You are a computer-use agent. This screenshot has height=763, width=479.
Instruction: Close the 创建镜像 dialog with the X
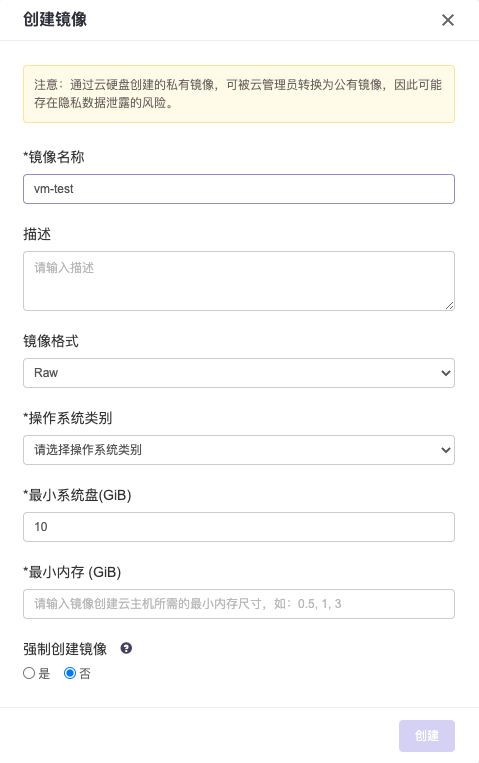click(447, 20)
